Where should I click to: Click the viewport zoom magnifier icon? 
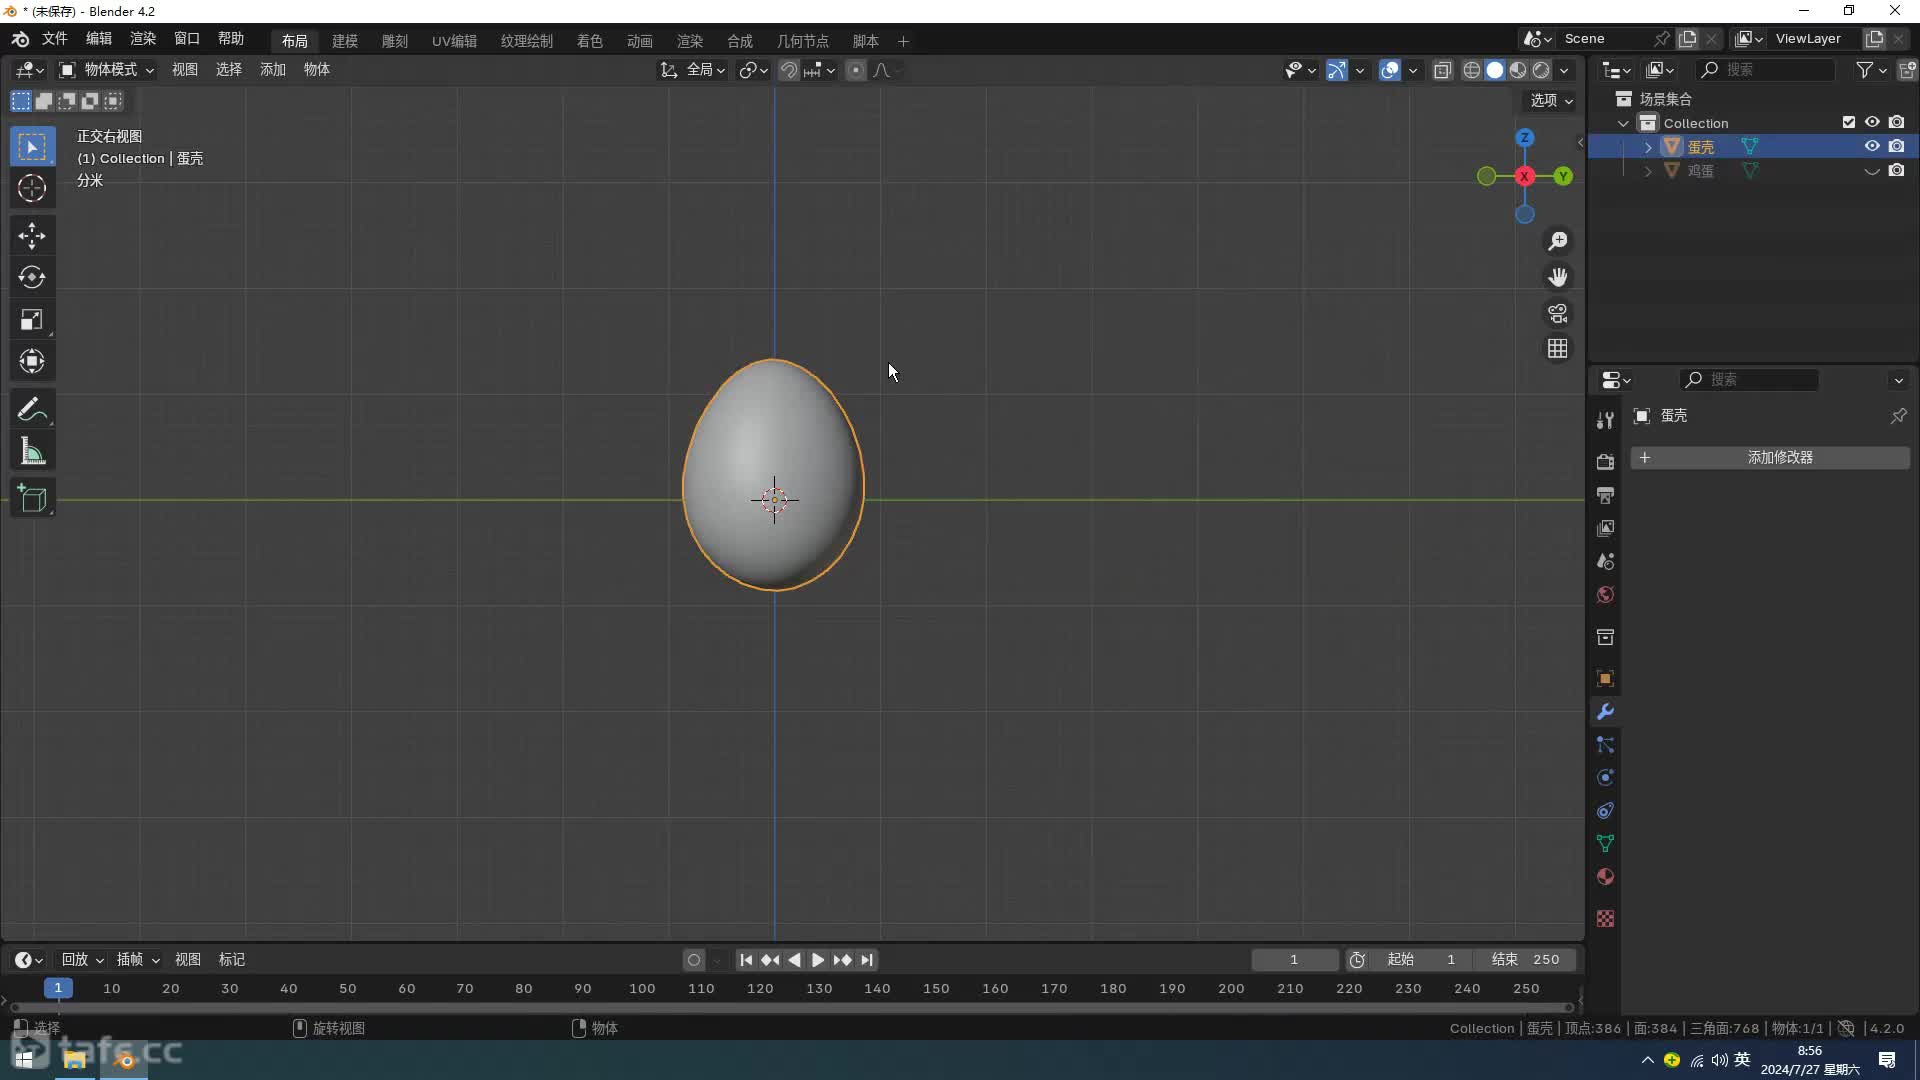pos(1558,241)
